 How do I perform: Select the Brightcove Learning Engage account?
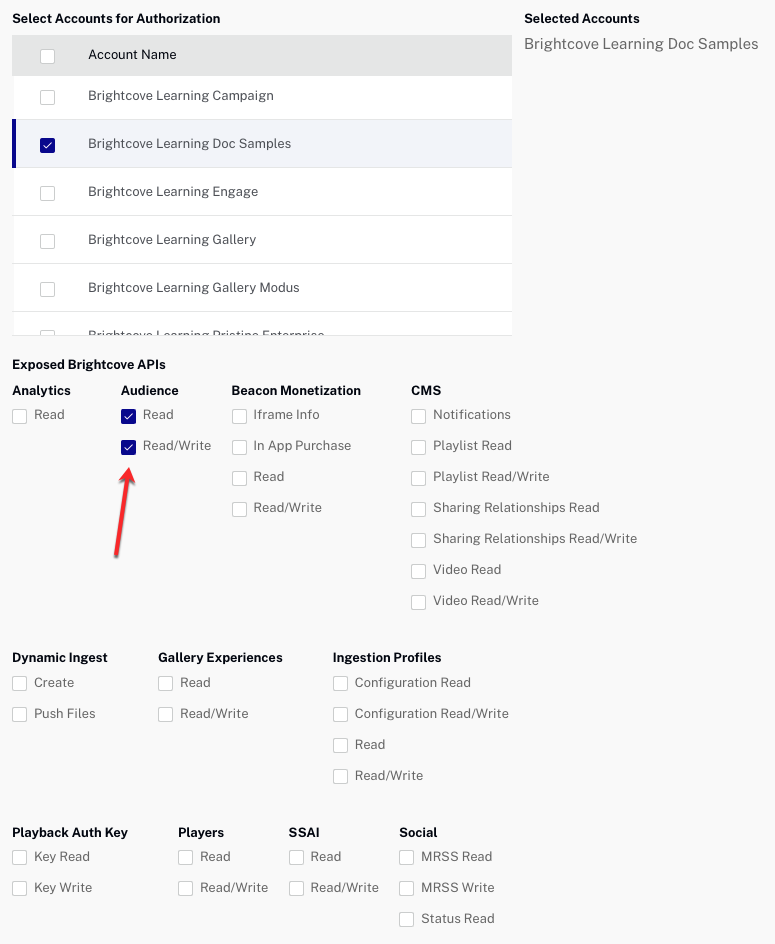47,193
